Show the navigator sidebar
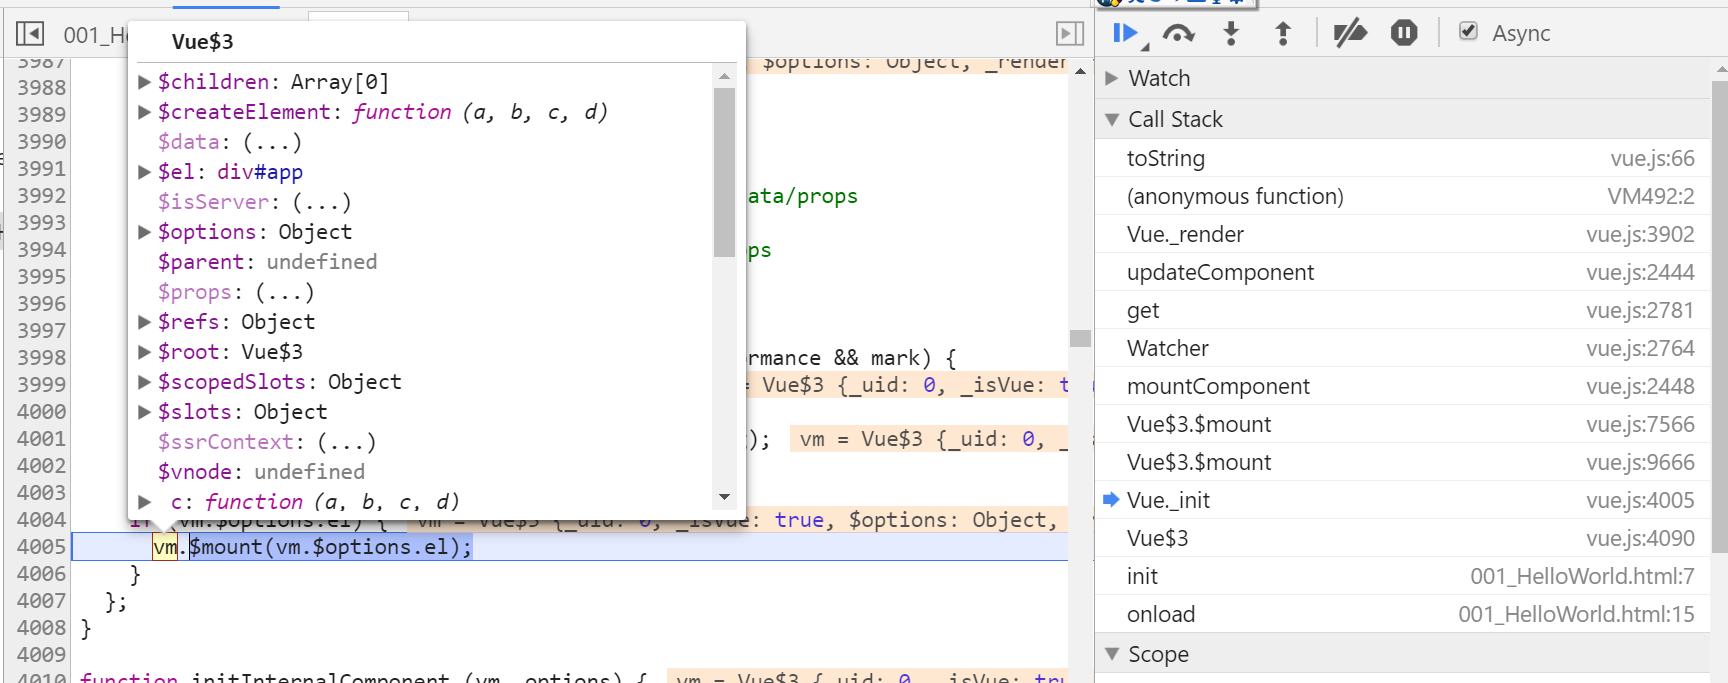The width and height of the screenshot is (1728, 683). (30, 34)
